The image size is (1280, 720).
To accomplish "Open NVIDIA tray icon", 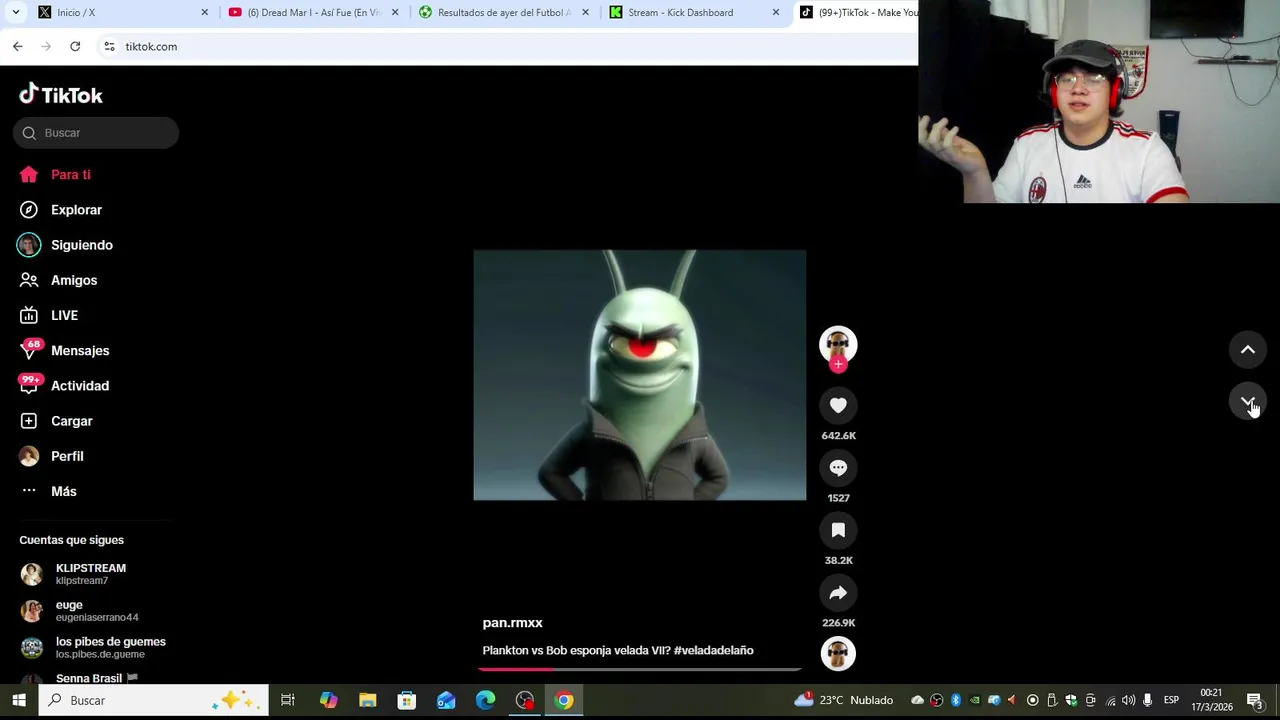I will 975,700.
